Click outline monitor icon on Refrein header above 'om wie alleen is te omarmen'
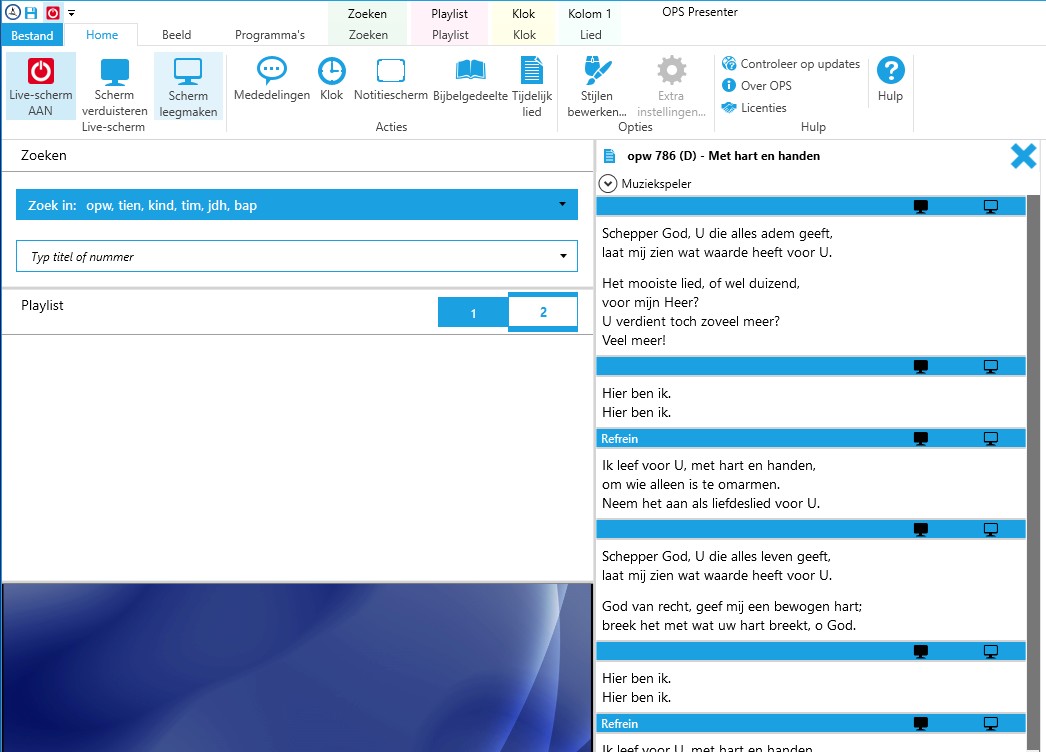The image size is (1046, 752). click(x=991, y=438)
